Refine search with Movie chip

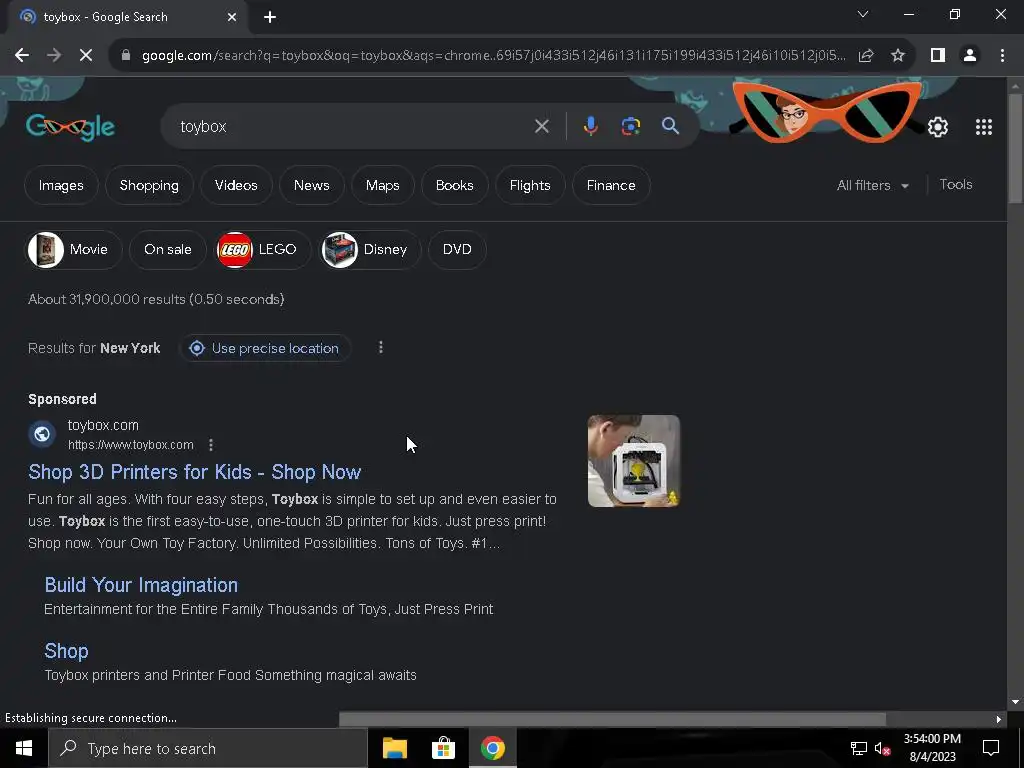pyautogui.click(x=74, y=249)
